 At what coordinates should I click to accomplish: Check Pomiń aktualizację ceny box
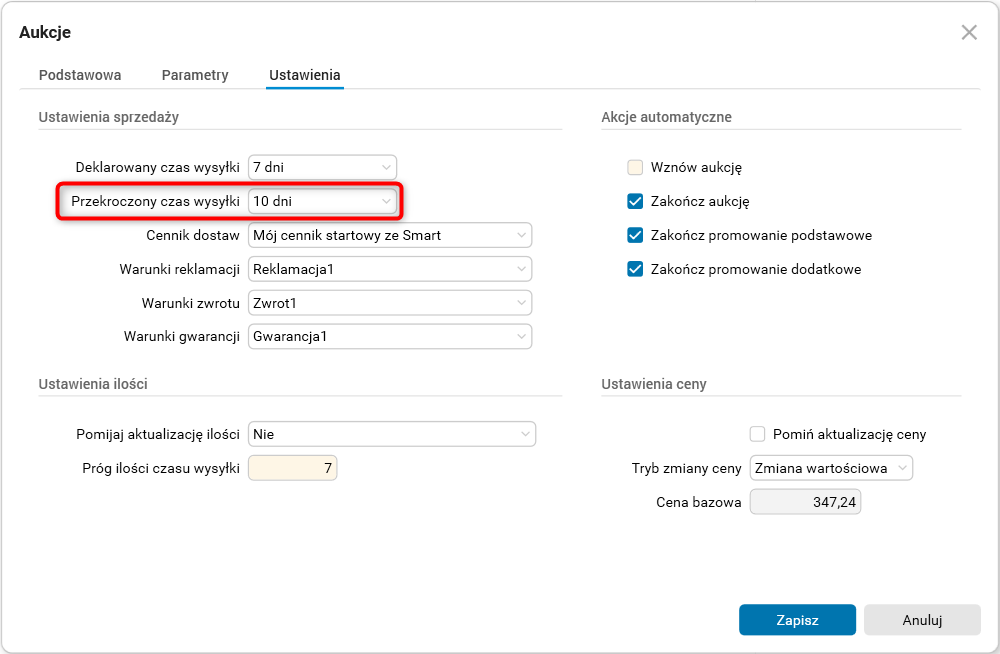point(757,434)
